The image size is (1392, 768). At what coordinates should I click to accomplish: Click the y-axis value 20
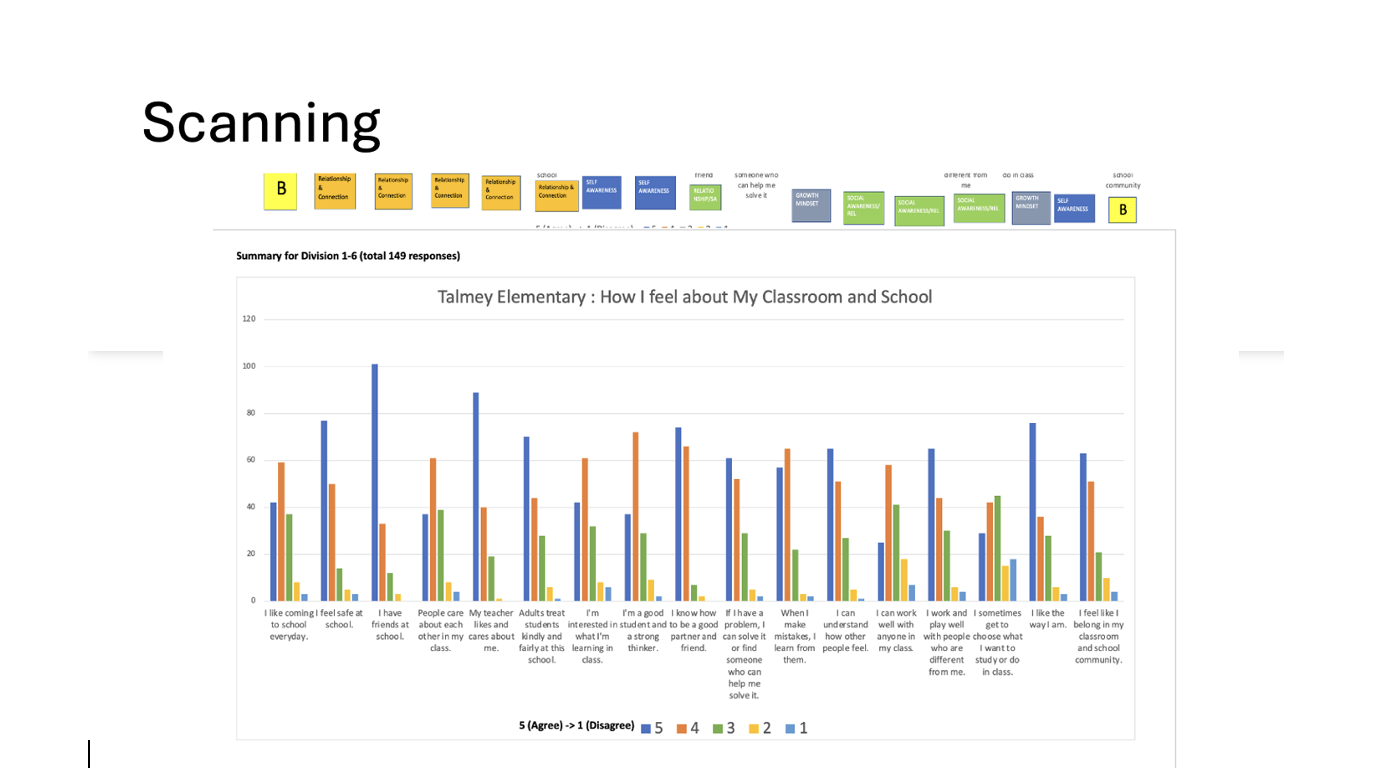pos(251,554)
